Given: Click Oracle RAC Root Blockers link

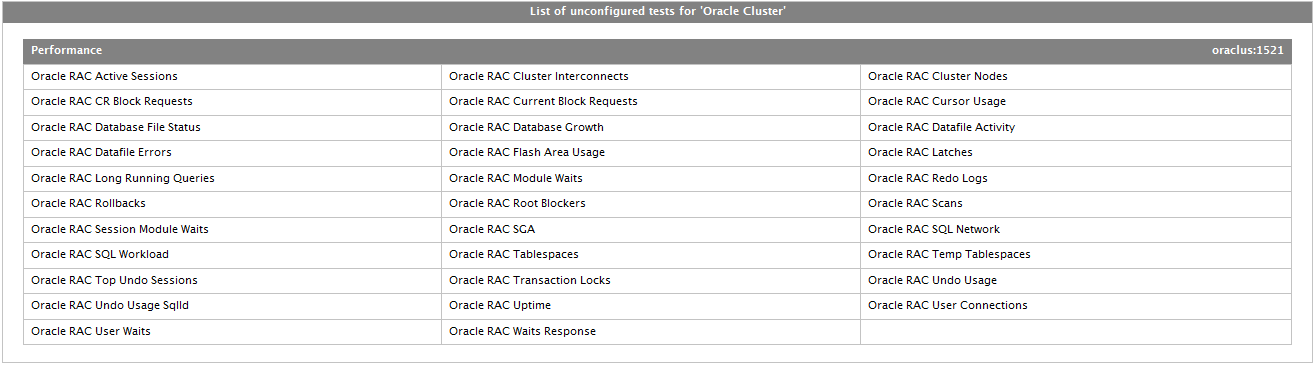Looking at the screenshot, I should coord(517,203).
